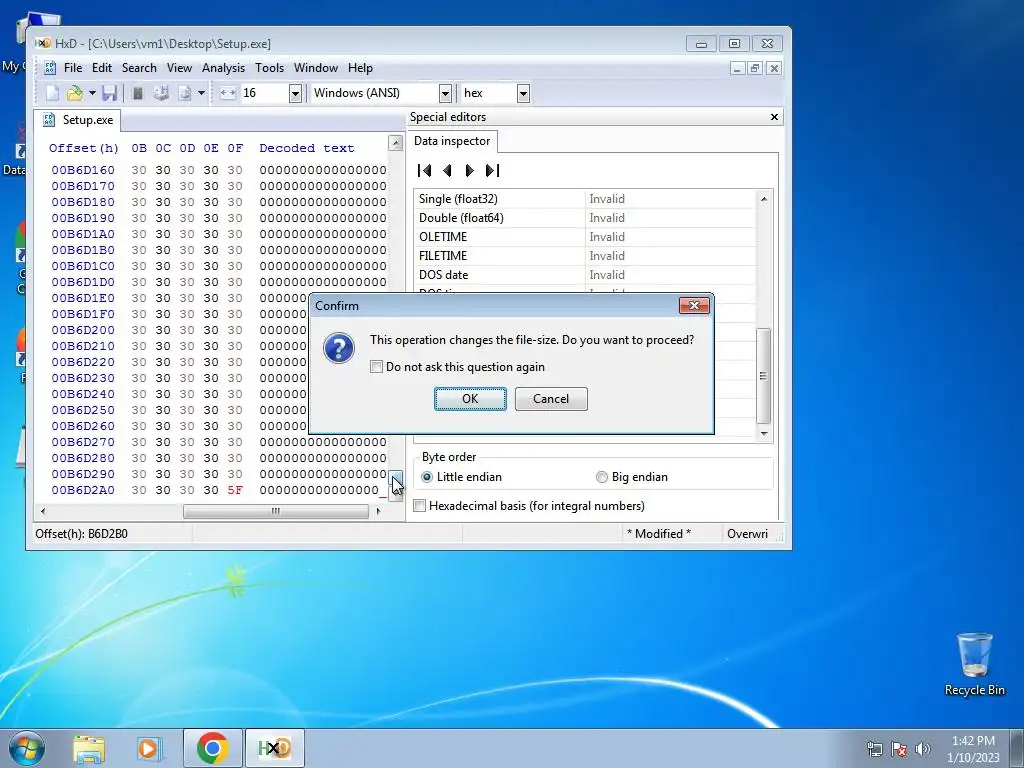Viewport: 1024px width, 768px height.
Task: Click the network tray icon
Action: pos(874,748)
